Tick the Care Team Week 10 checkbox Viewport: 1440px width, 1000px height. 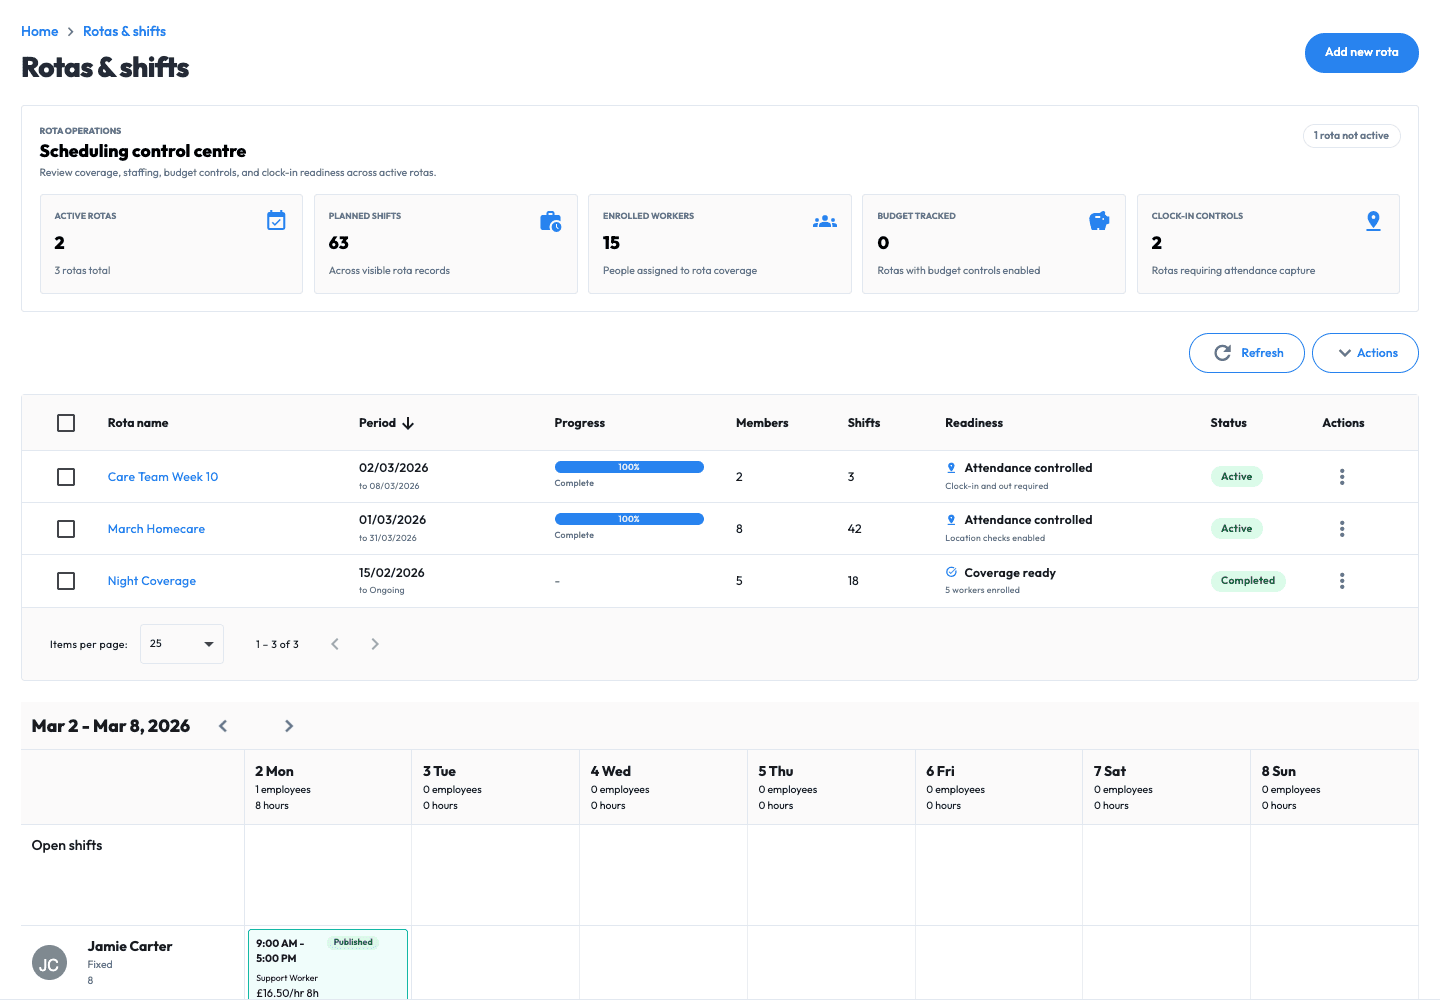click(66, 477)
